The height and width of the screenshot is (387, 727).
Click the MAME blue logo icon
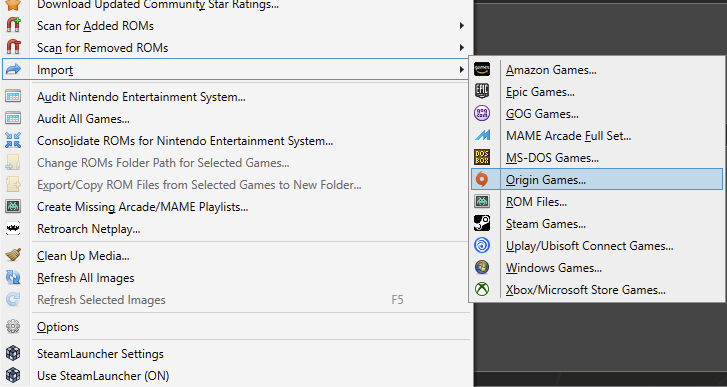(x=482, y=135)
